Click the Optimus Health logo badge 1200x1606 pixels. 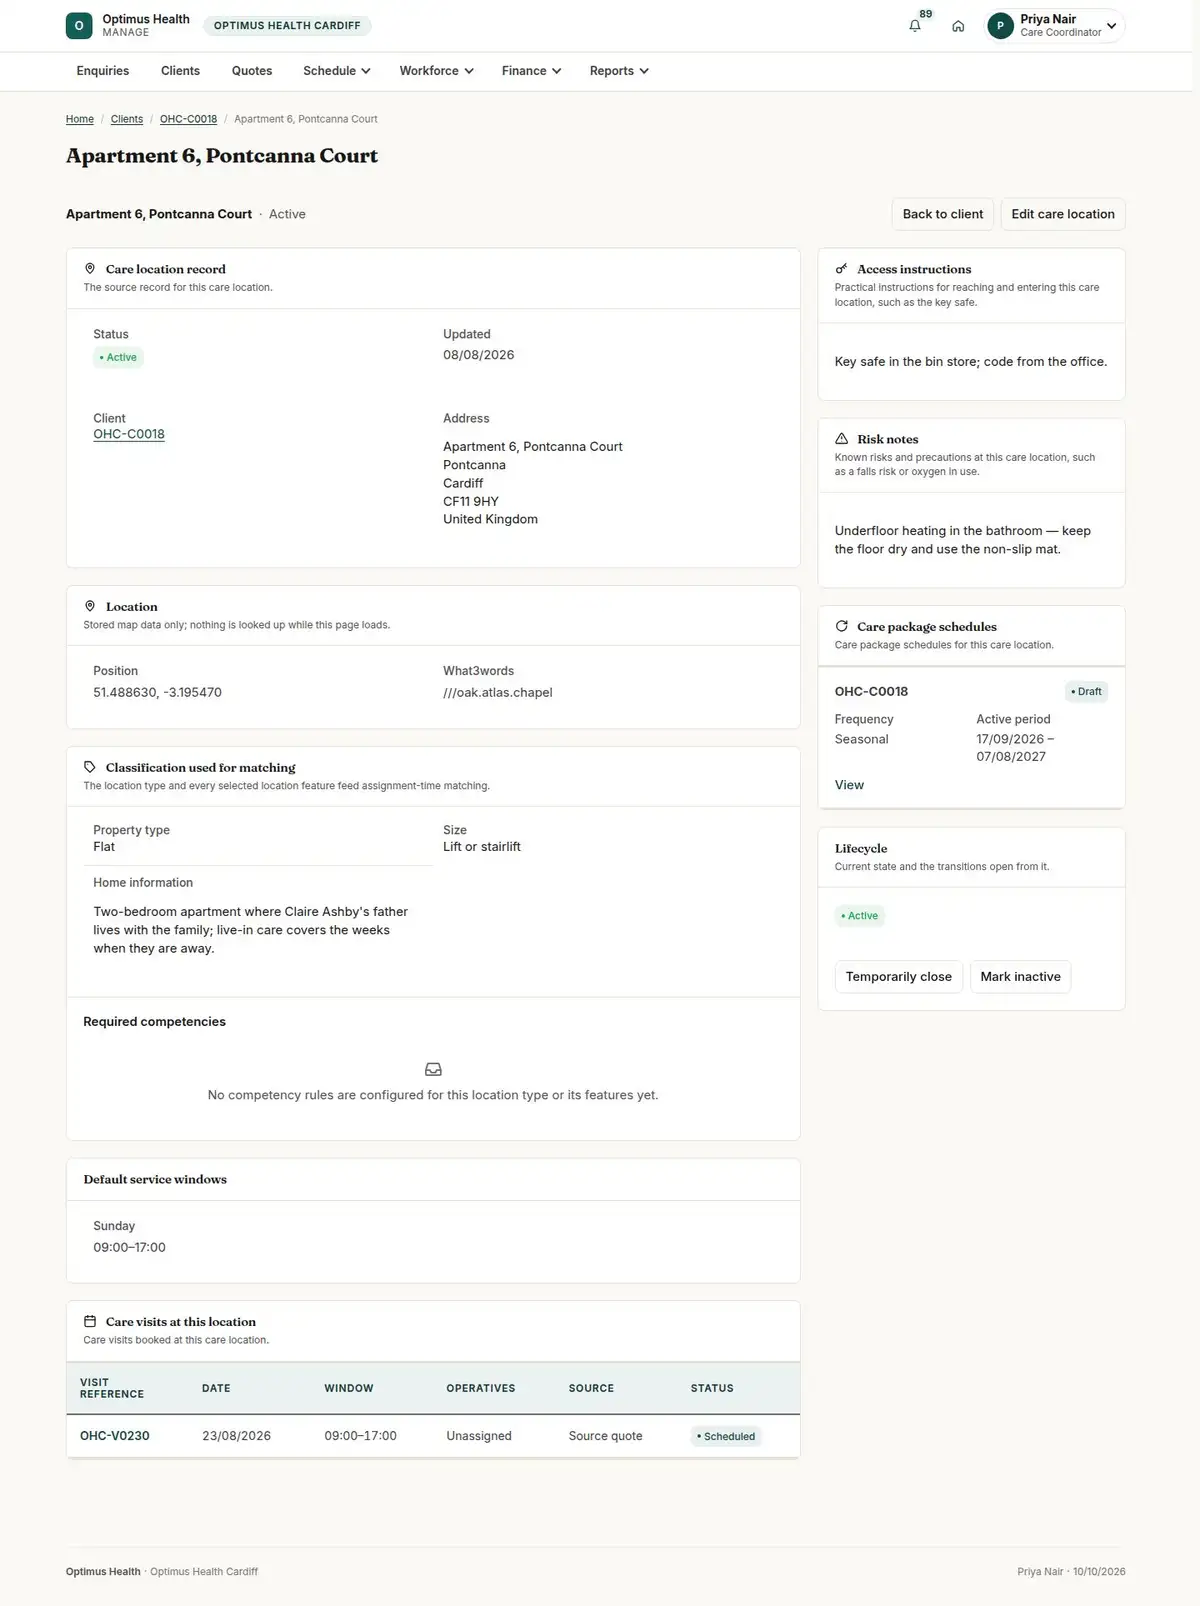(79, 26)
